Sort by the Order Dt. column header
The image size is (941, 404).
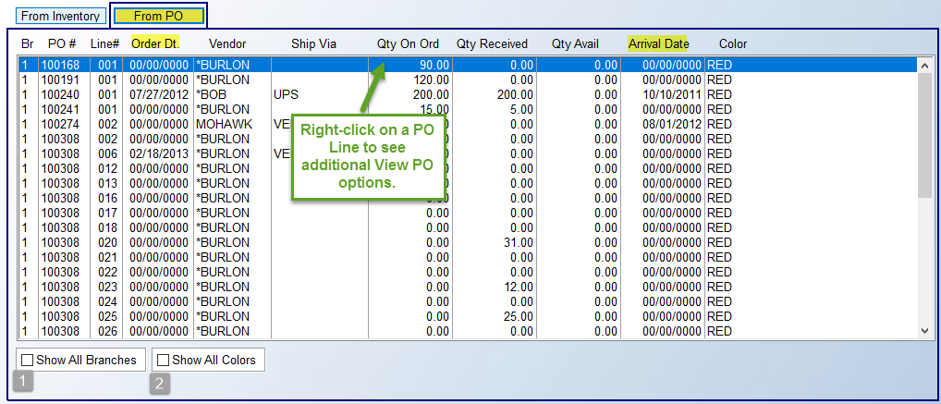[155, 44]
